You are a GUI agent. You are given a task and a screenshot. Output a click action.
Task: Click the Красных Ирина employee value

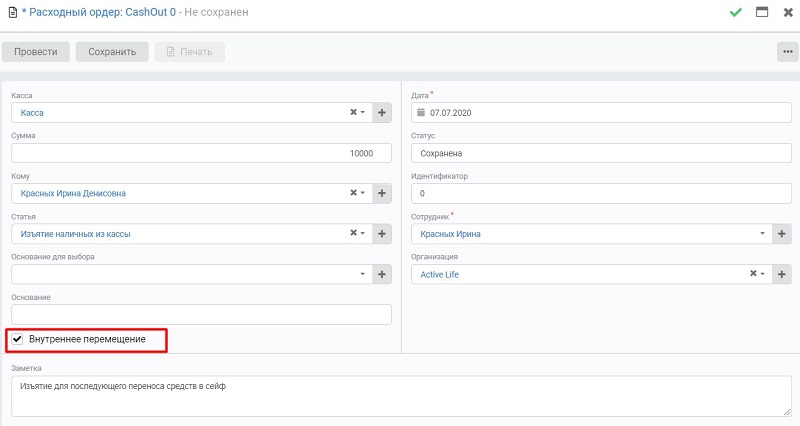tap(451, 234)
